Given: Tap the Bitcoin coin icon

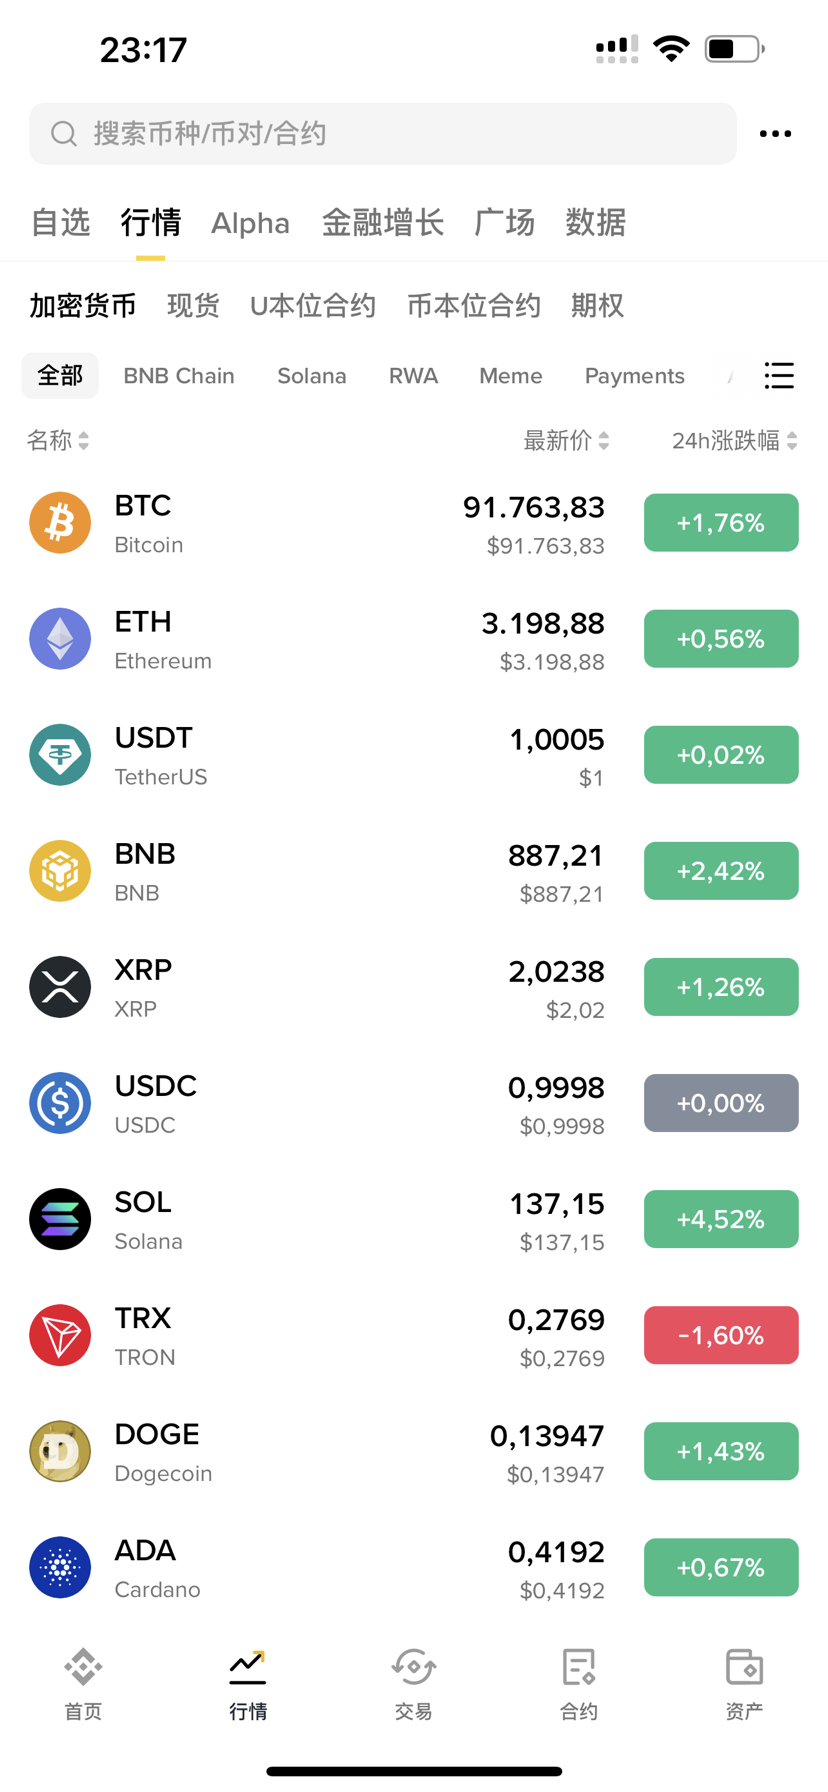Looking at the screenshot, I should pos(60,523).
